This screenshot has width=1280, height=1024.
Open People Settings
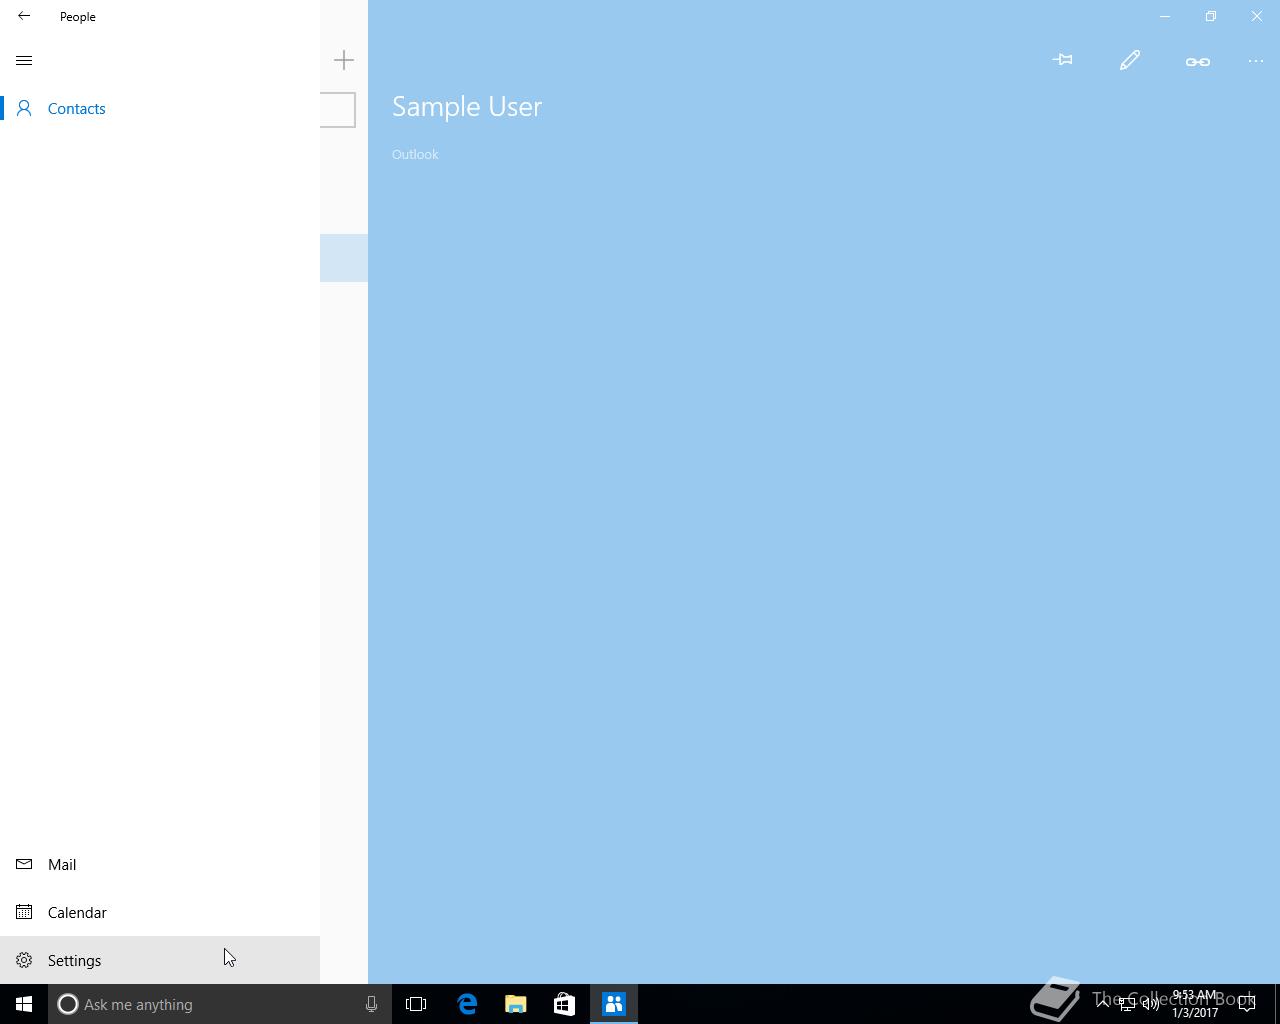point(160,960)
